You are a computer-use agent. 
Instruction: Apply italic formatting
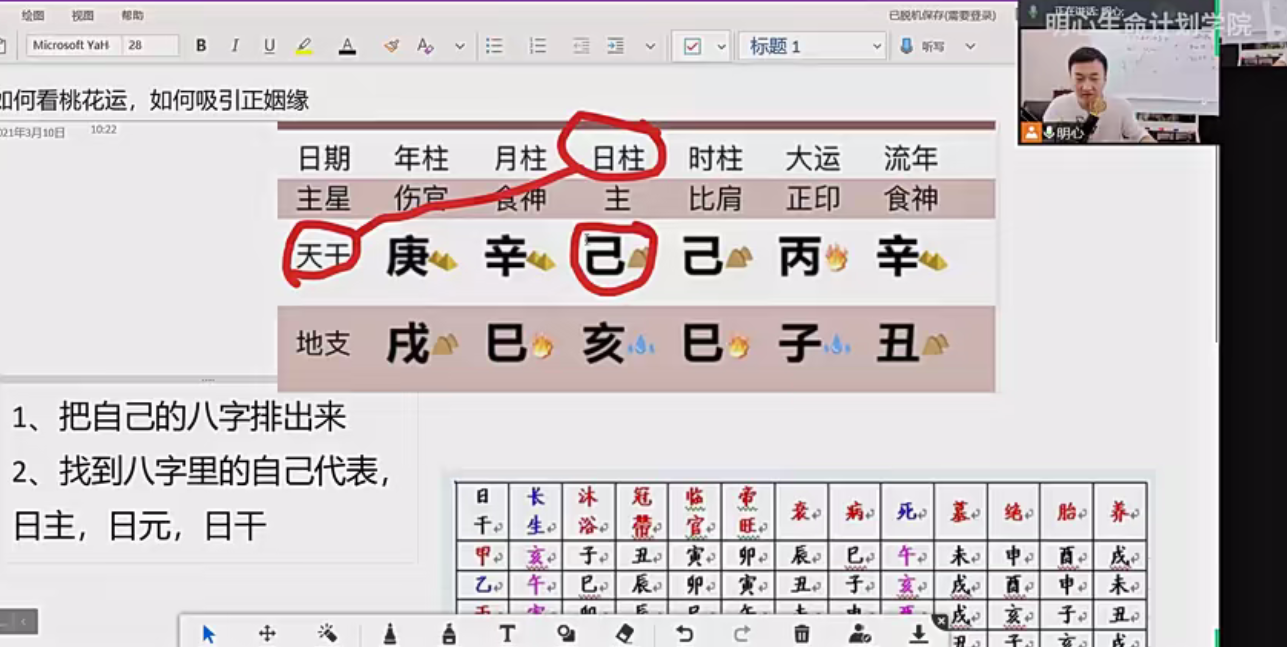click(x=233, y=46)
